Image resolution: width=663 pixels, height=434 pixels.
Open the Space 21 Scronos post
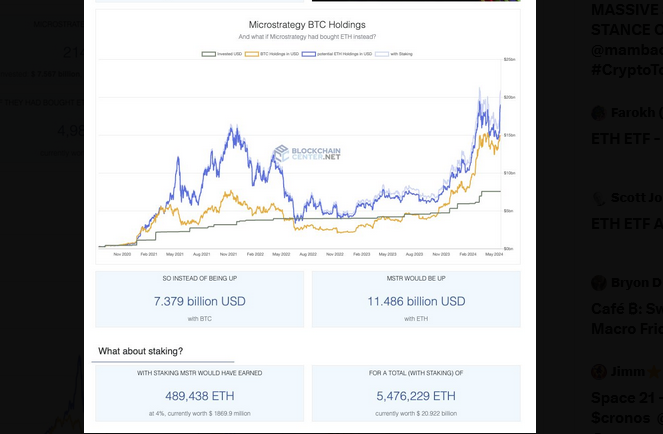pos(625,405)
